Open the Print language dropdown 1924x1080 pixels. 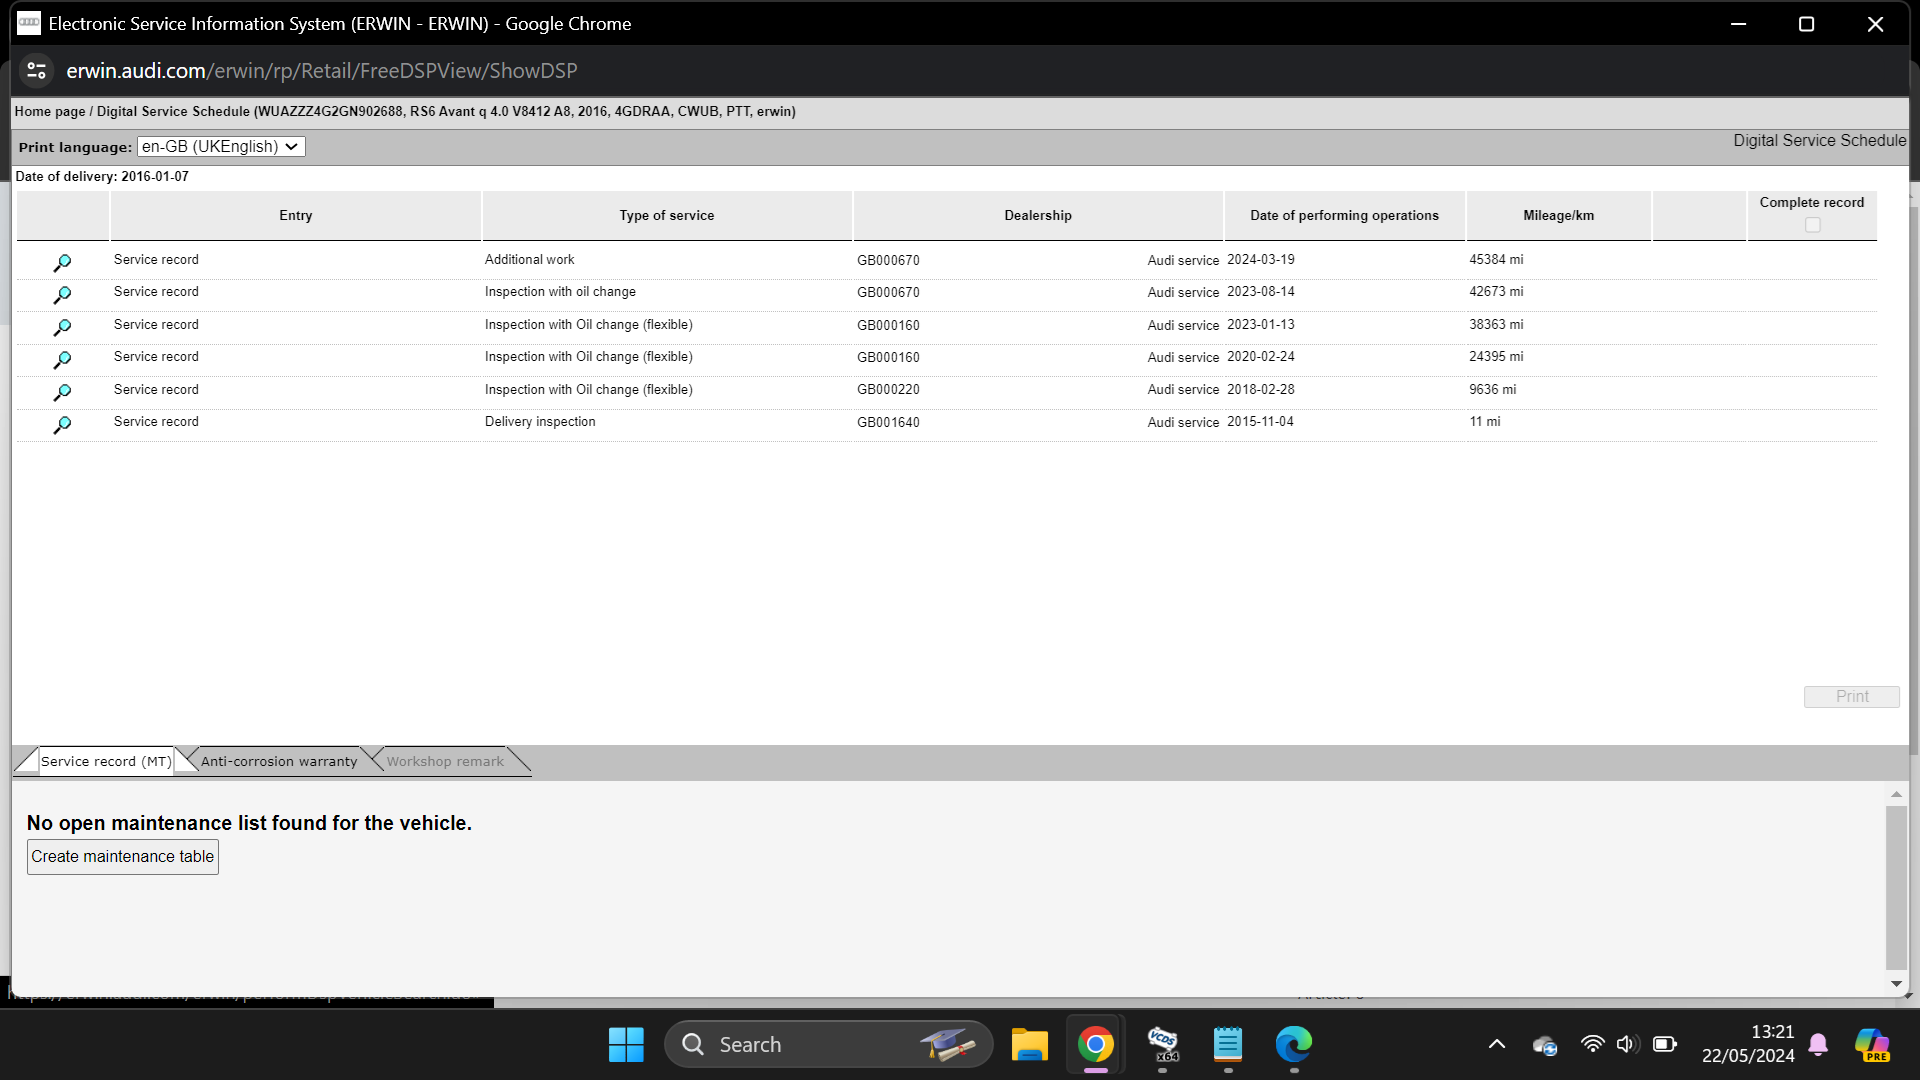click(222, 146)
